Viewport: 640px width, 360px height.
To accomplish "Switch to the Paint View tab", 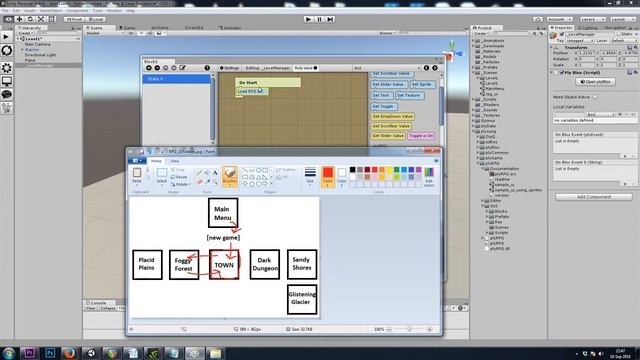I will point(175,161).
